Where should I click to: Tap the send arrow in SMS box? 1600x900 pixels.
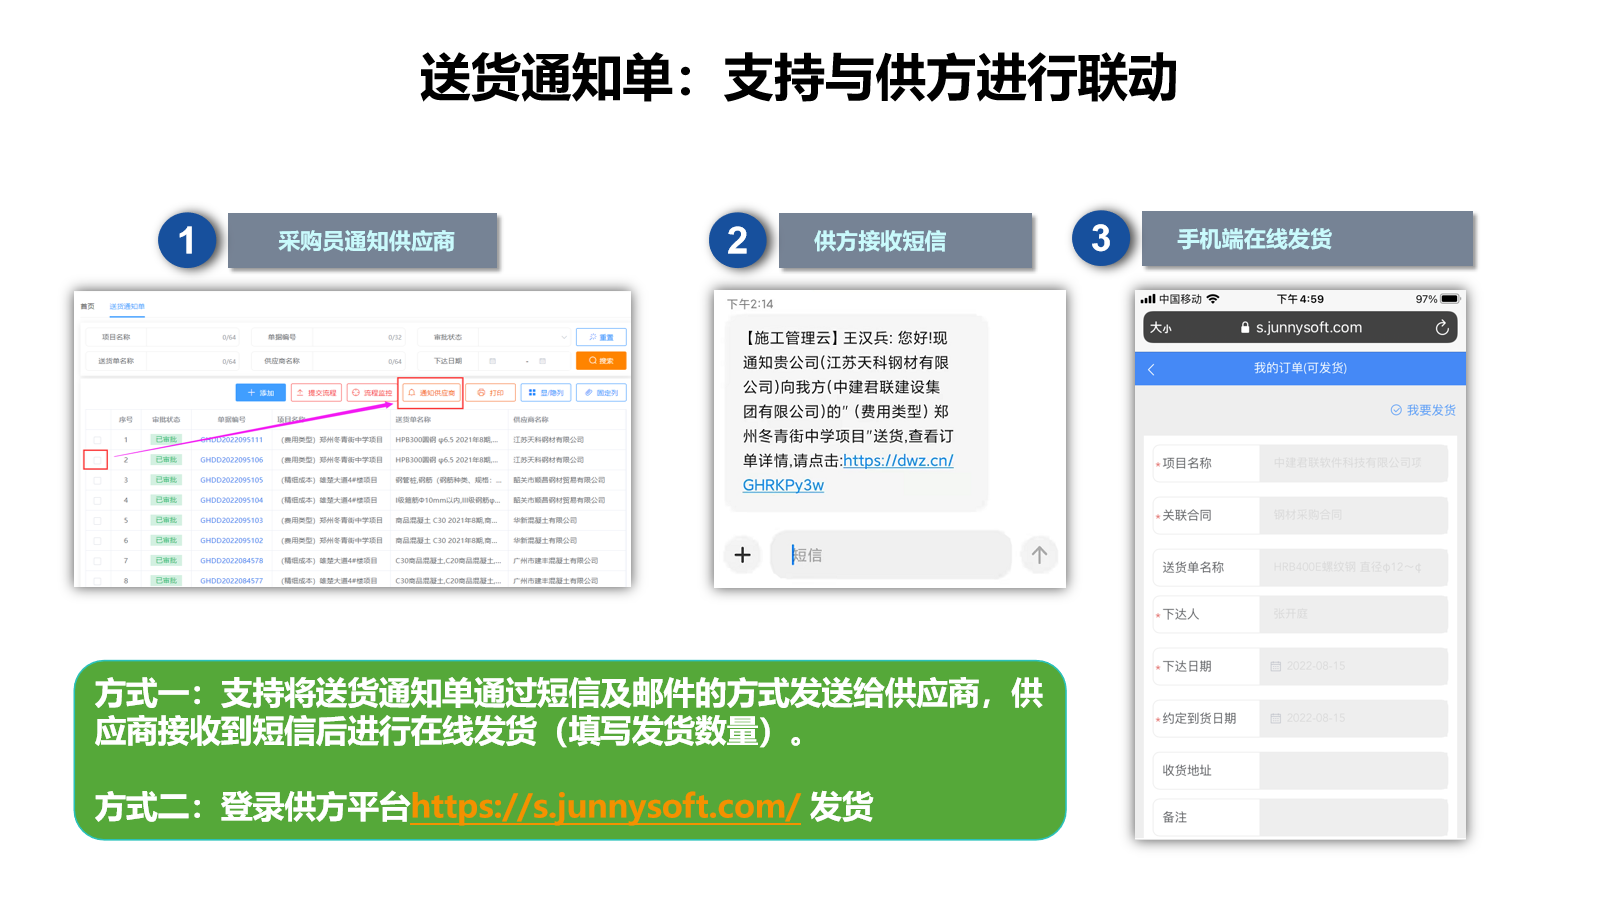[x=1039, y=555]
